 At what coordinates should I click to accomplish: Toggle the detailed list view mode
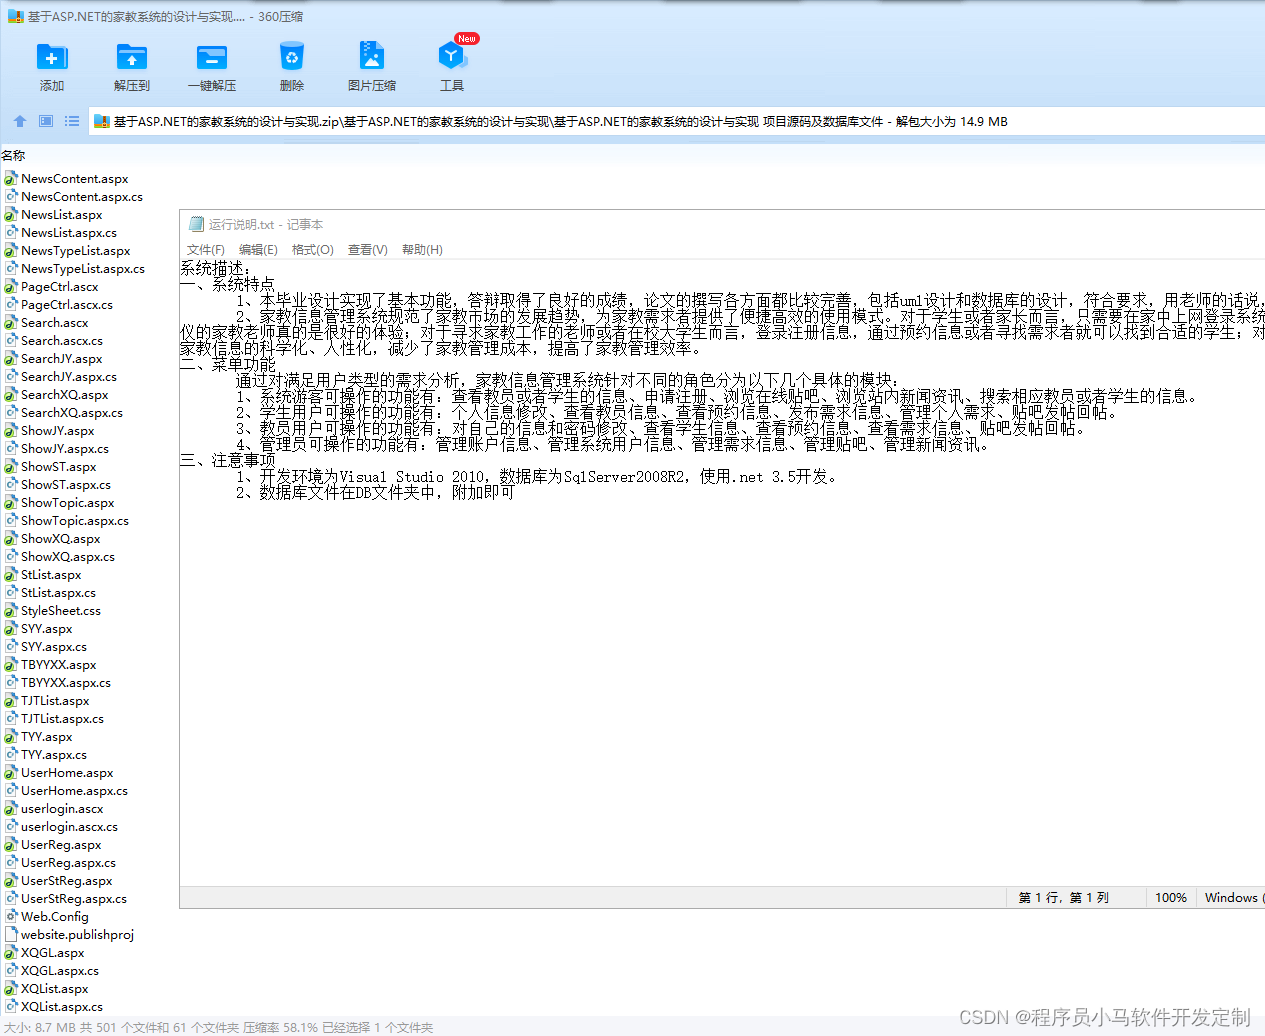tap(70, 120)
